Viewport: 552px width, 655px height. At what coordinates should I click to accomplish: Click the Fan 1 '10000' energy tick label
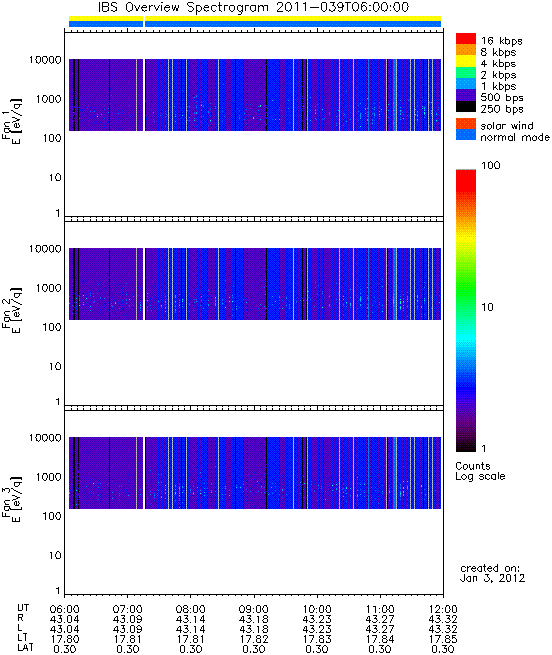point(45,60)
